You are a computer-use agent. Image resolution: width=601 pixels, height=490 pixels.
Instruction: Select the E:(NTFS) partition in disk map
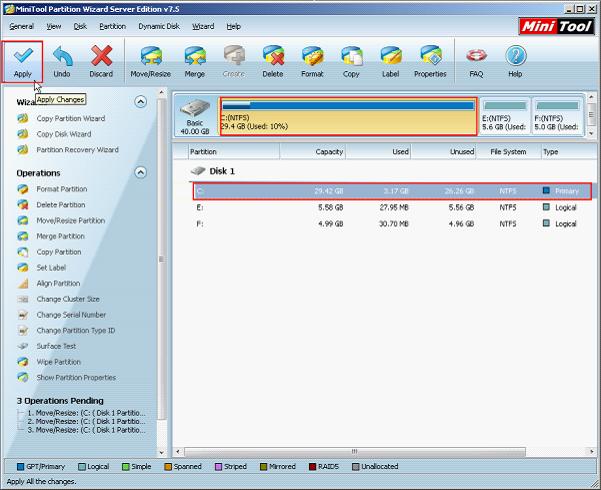(504, 116)
